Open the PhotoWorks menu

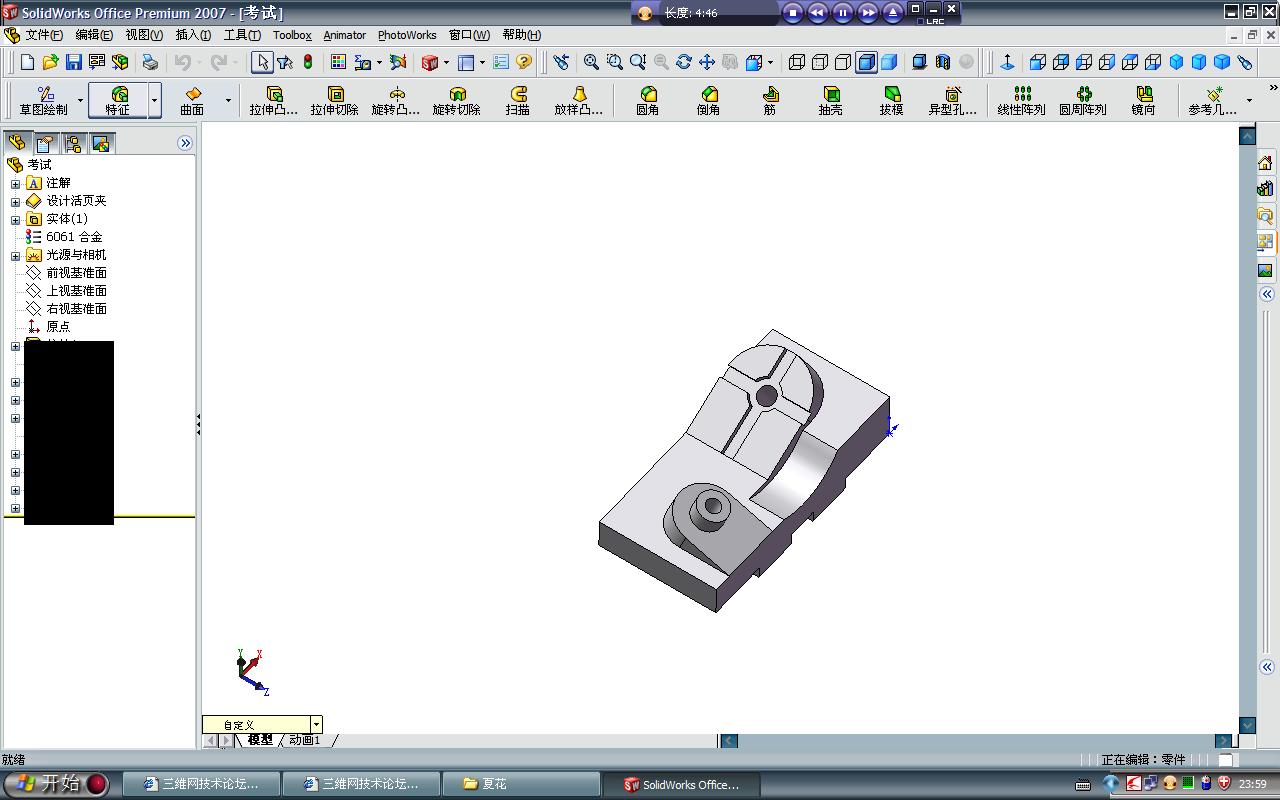tap(407, 35)
